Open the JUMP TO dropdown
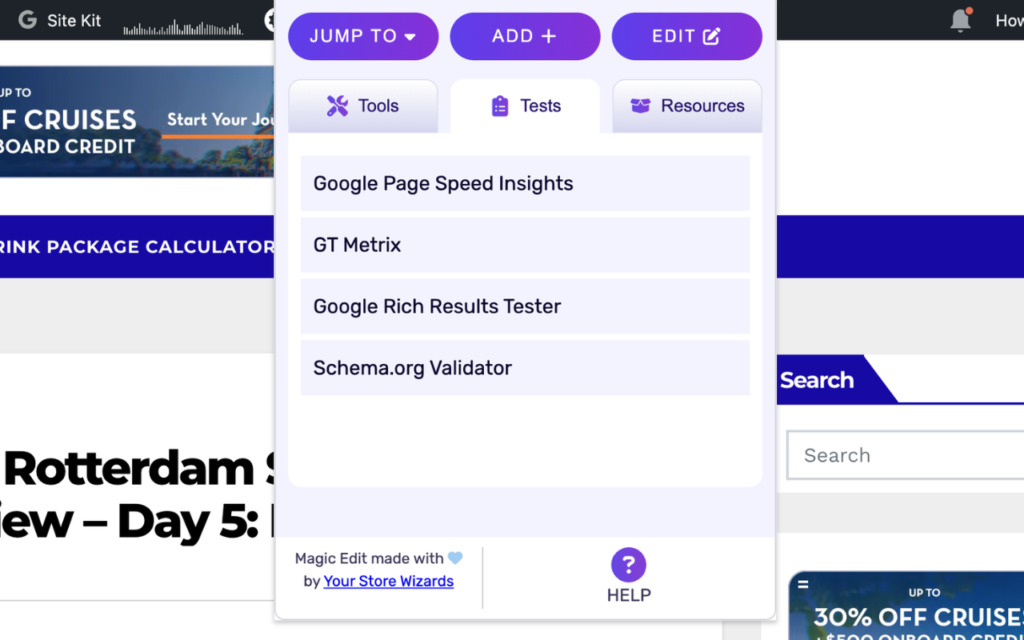The image size is (1024, 640). (363, 35)
